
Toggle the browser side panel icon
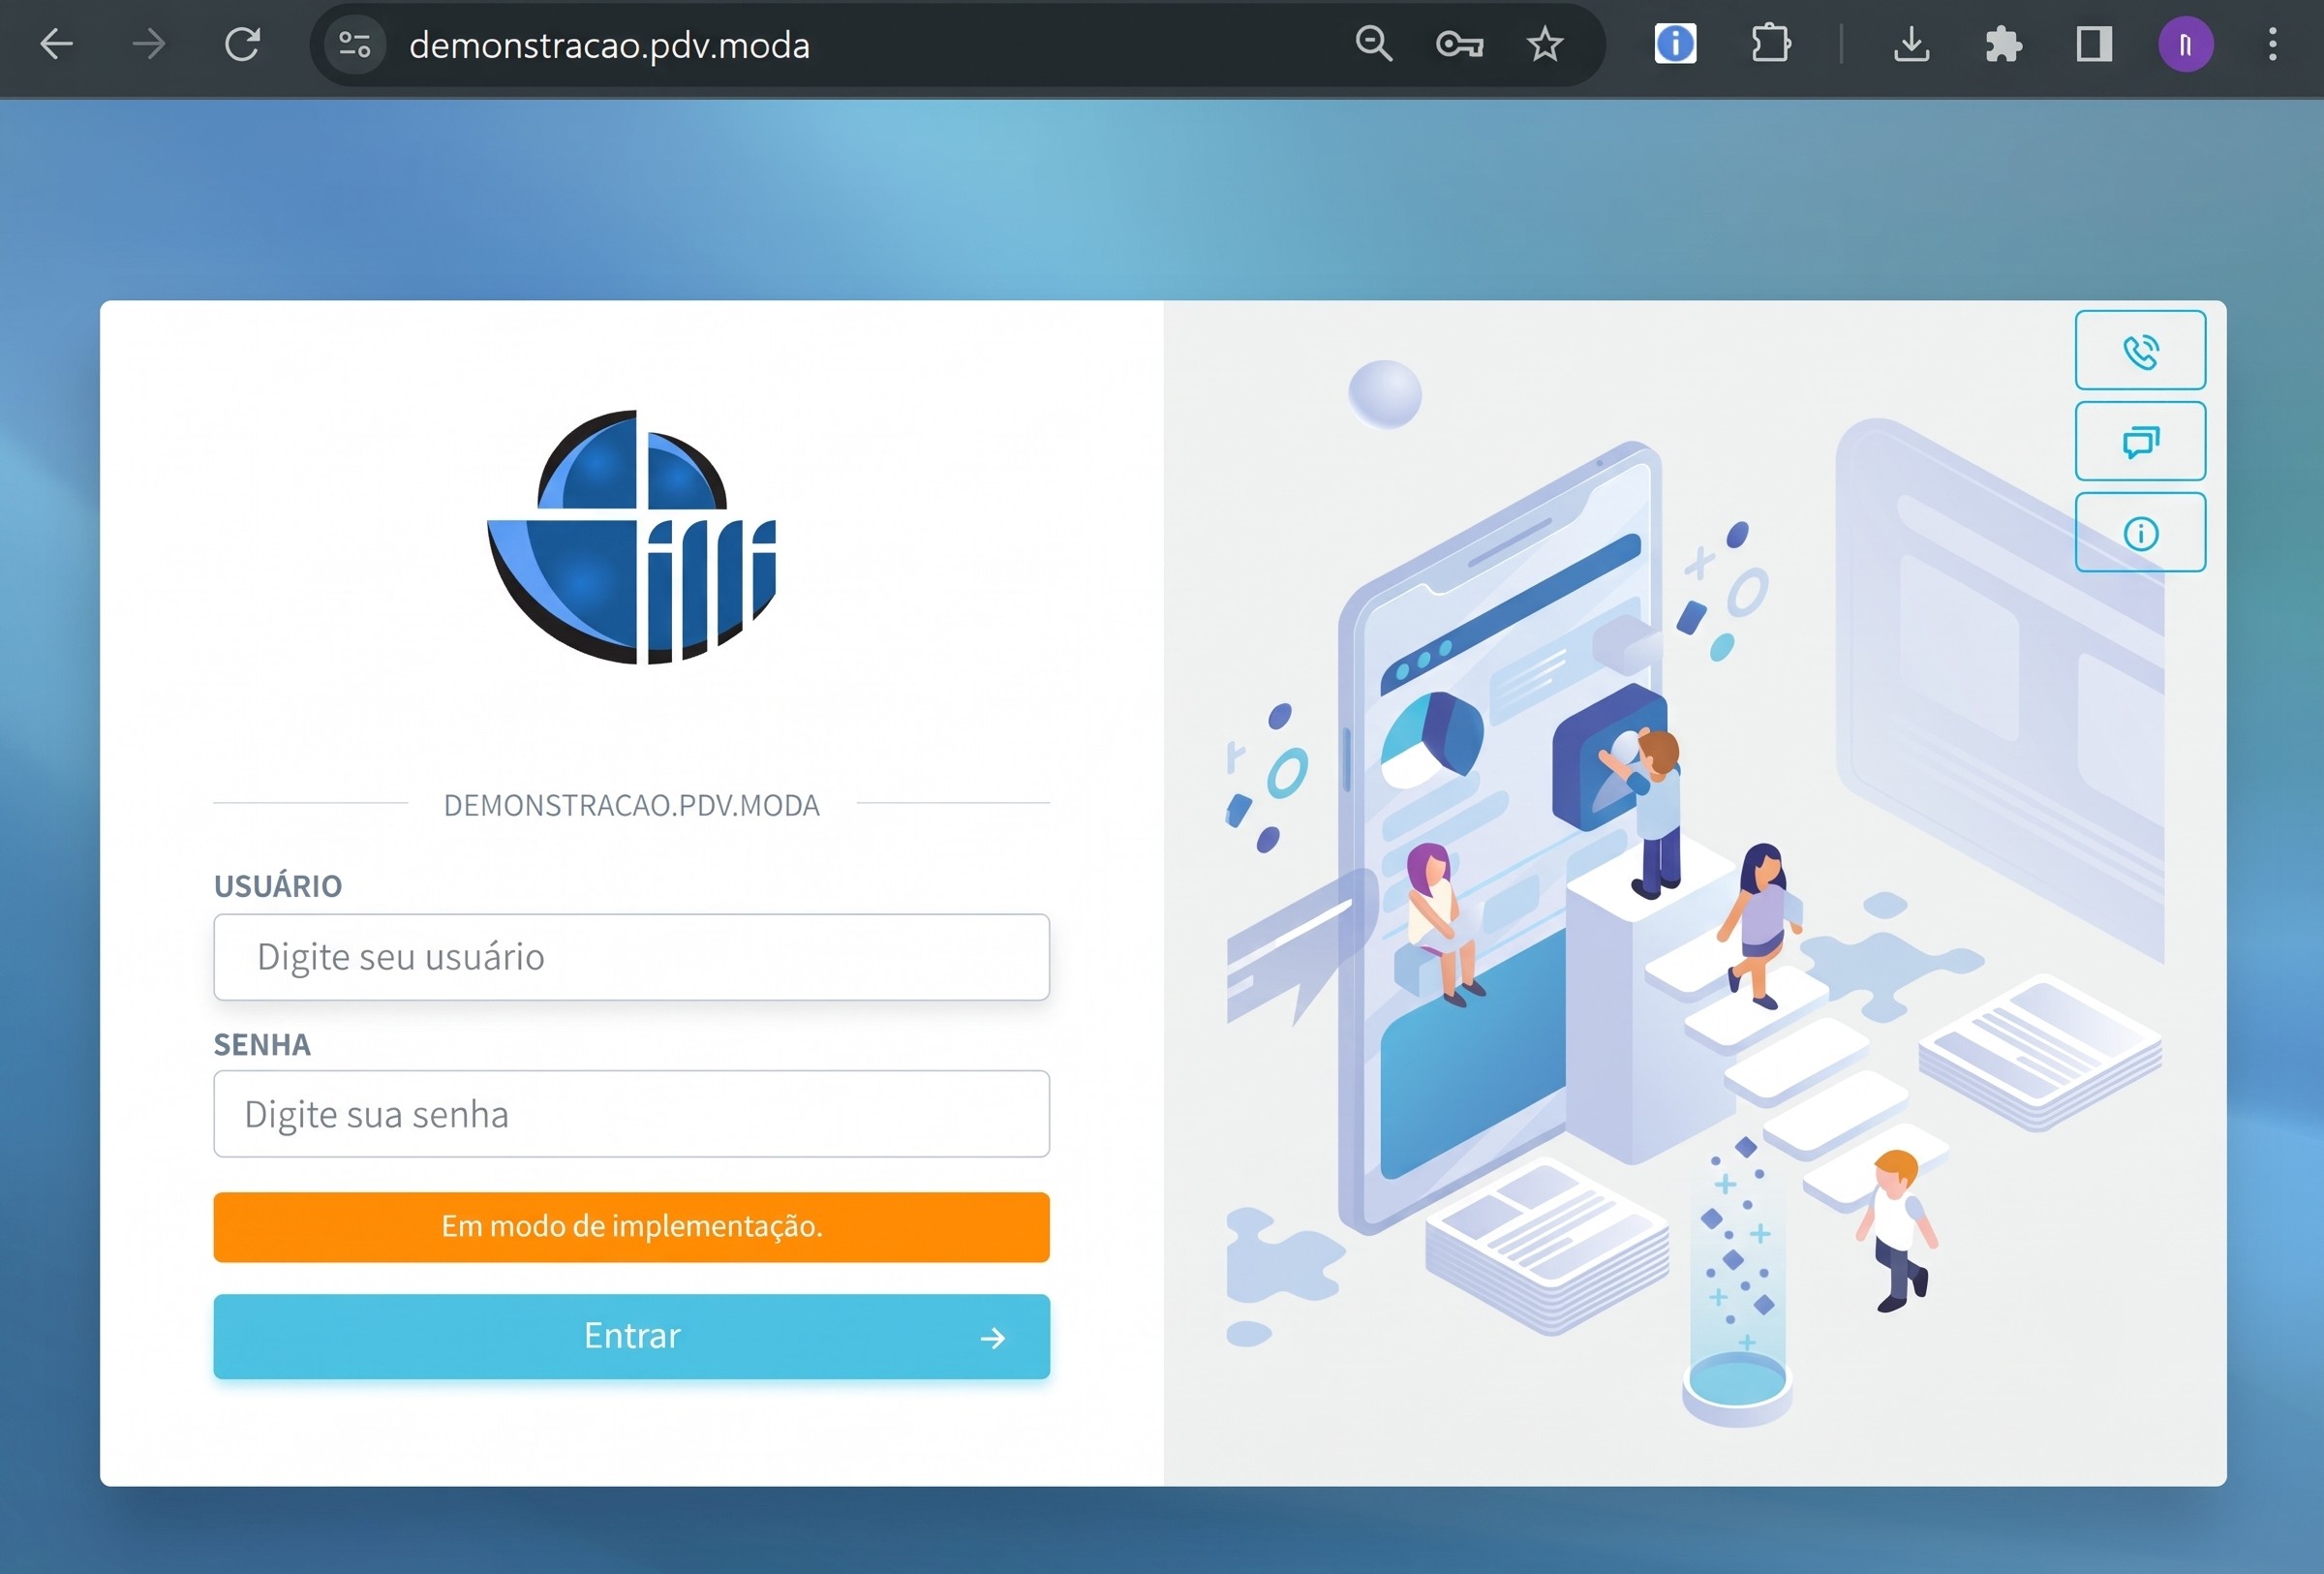pyautogui.click(x=2094, y=44)
